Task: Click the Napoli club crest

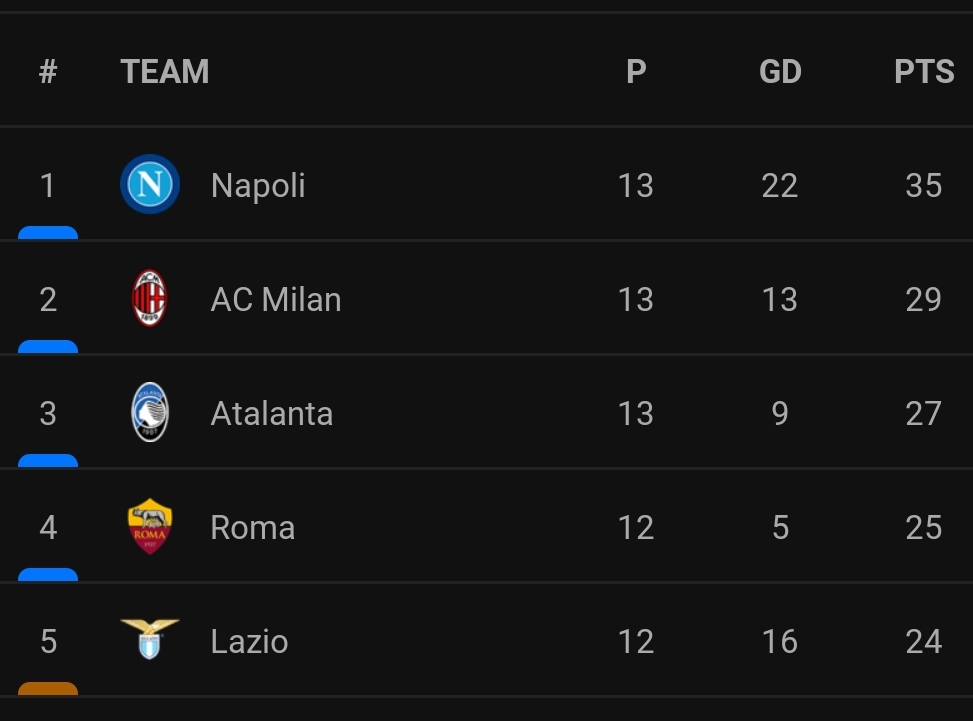Action: click(149, 184)
